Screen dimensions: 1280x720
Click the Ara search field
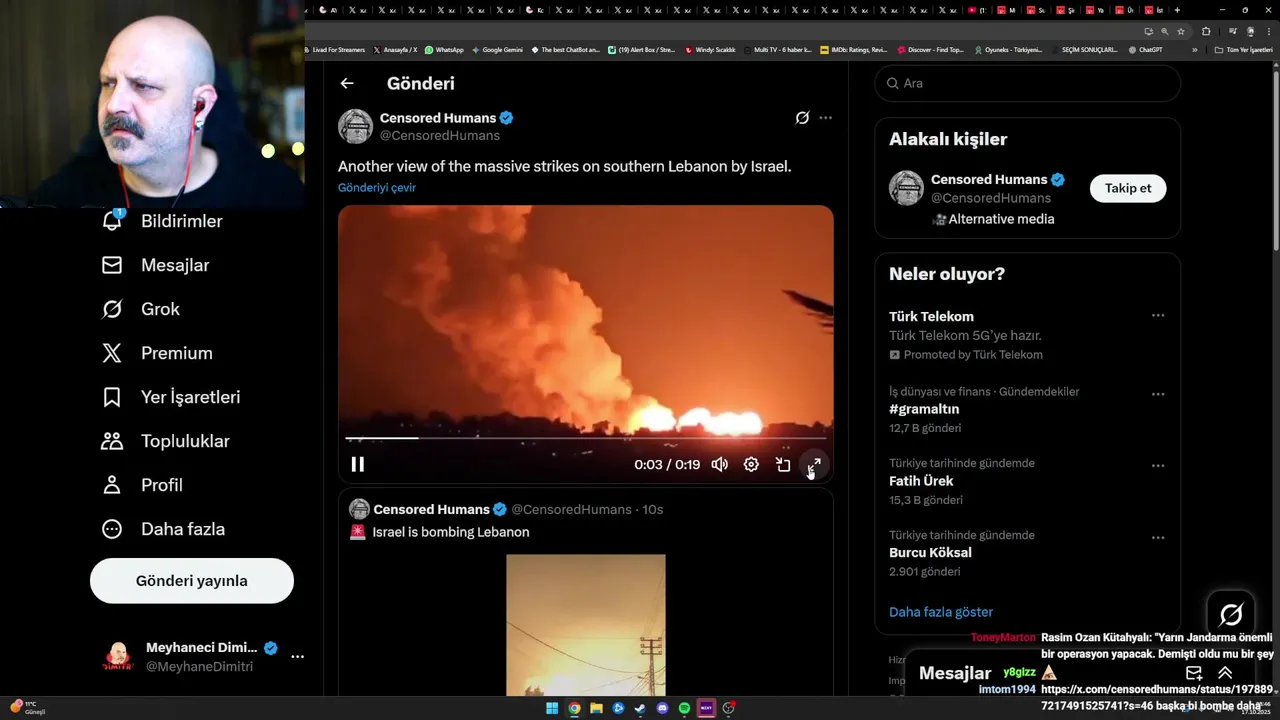coord(1027,83)
